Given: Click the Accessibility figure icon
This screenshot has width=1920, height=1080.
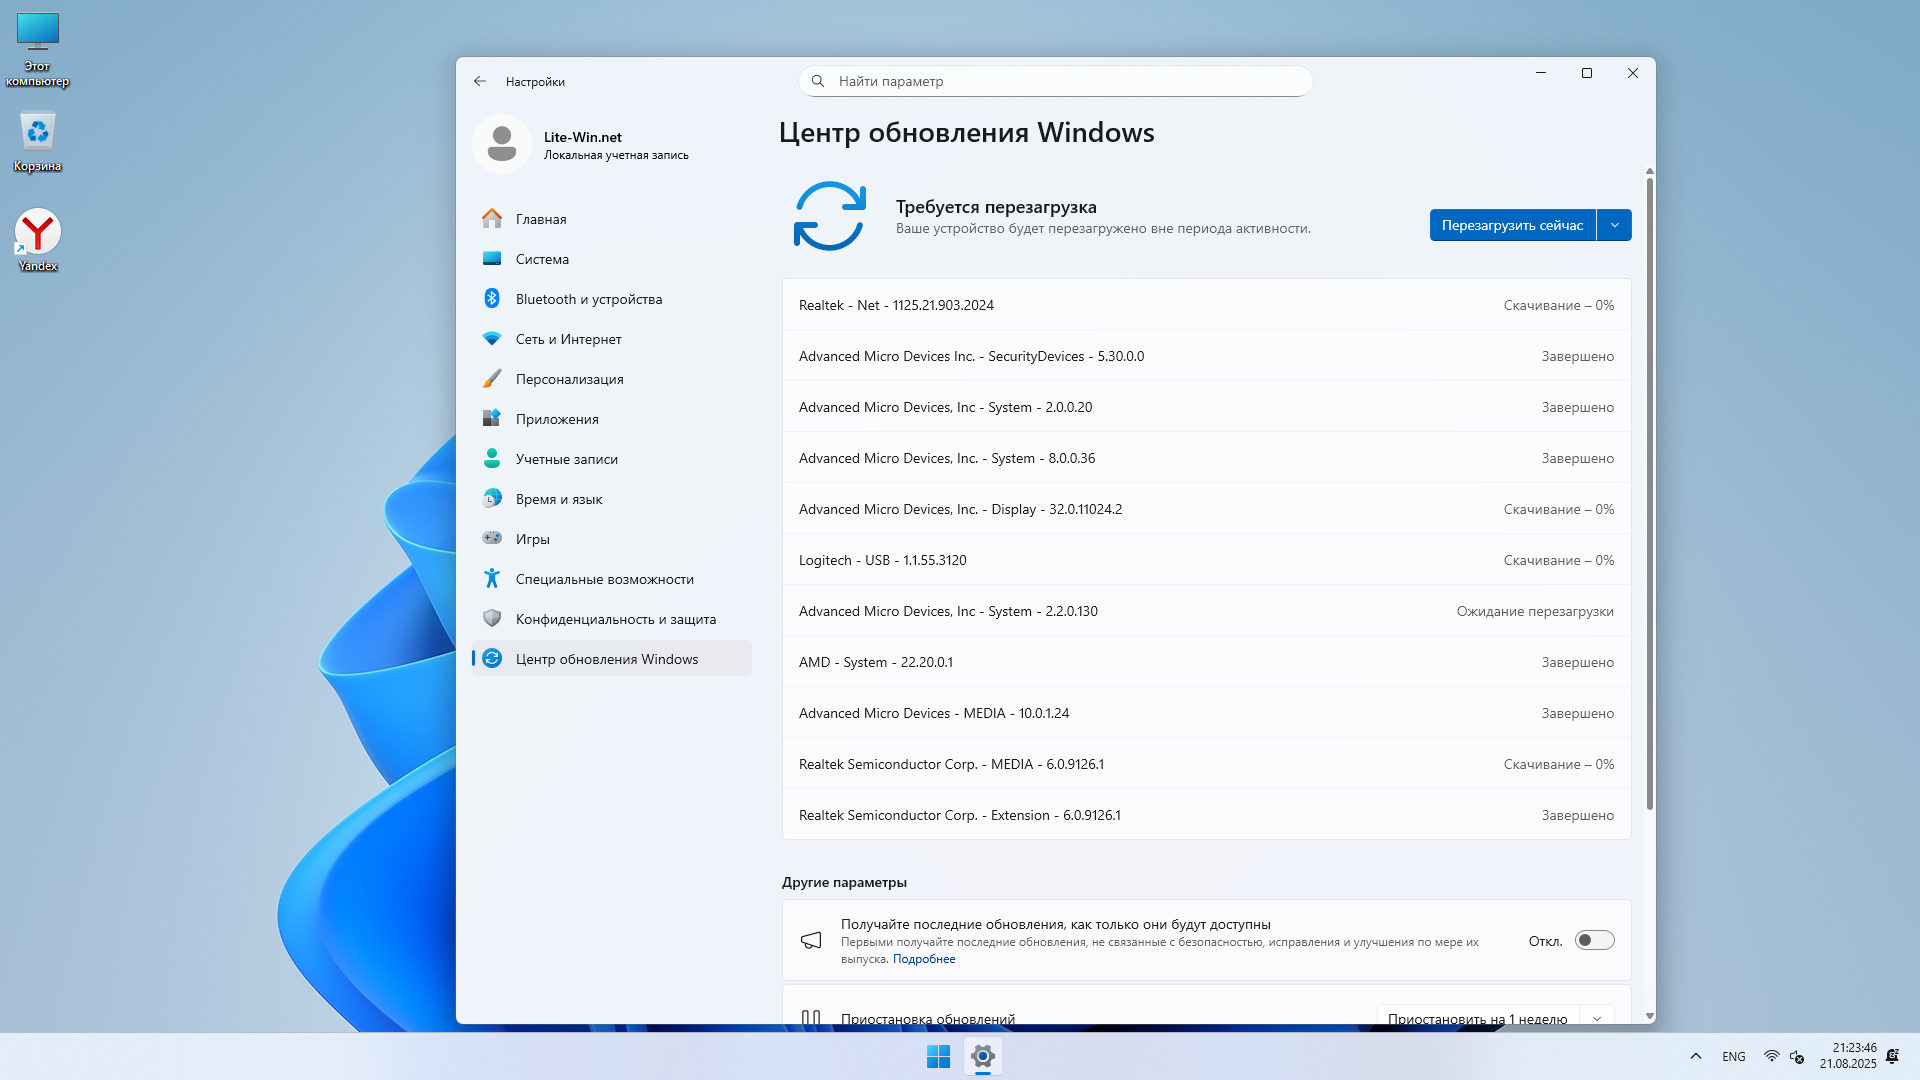Looking at the screenshot, I should (492, 578).
